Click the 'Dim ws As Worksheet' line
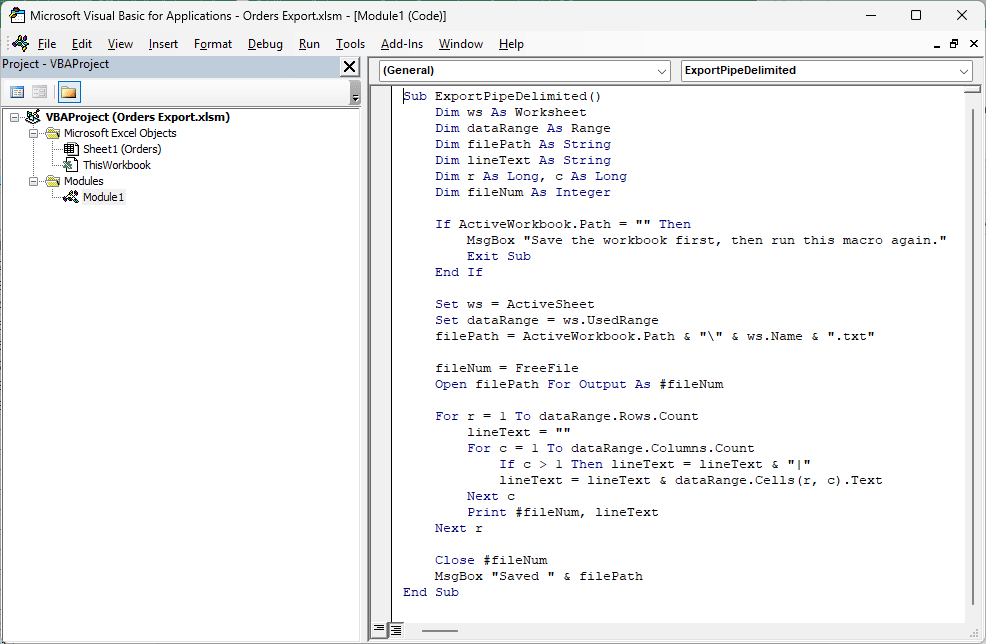Viewport: 986px width, 644px height. point(511,112)
